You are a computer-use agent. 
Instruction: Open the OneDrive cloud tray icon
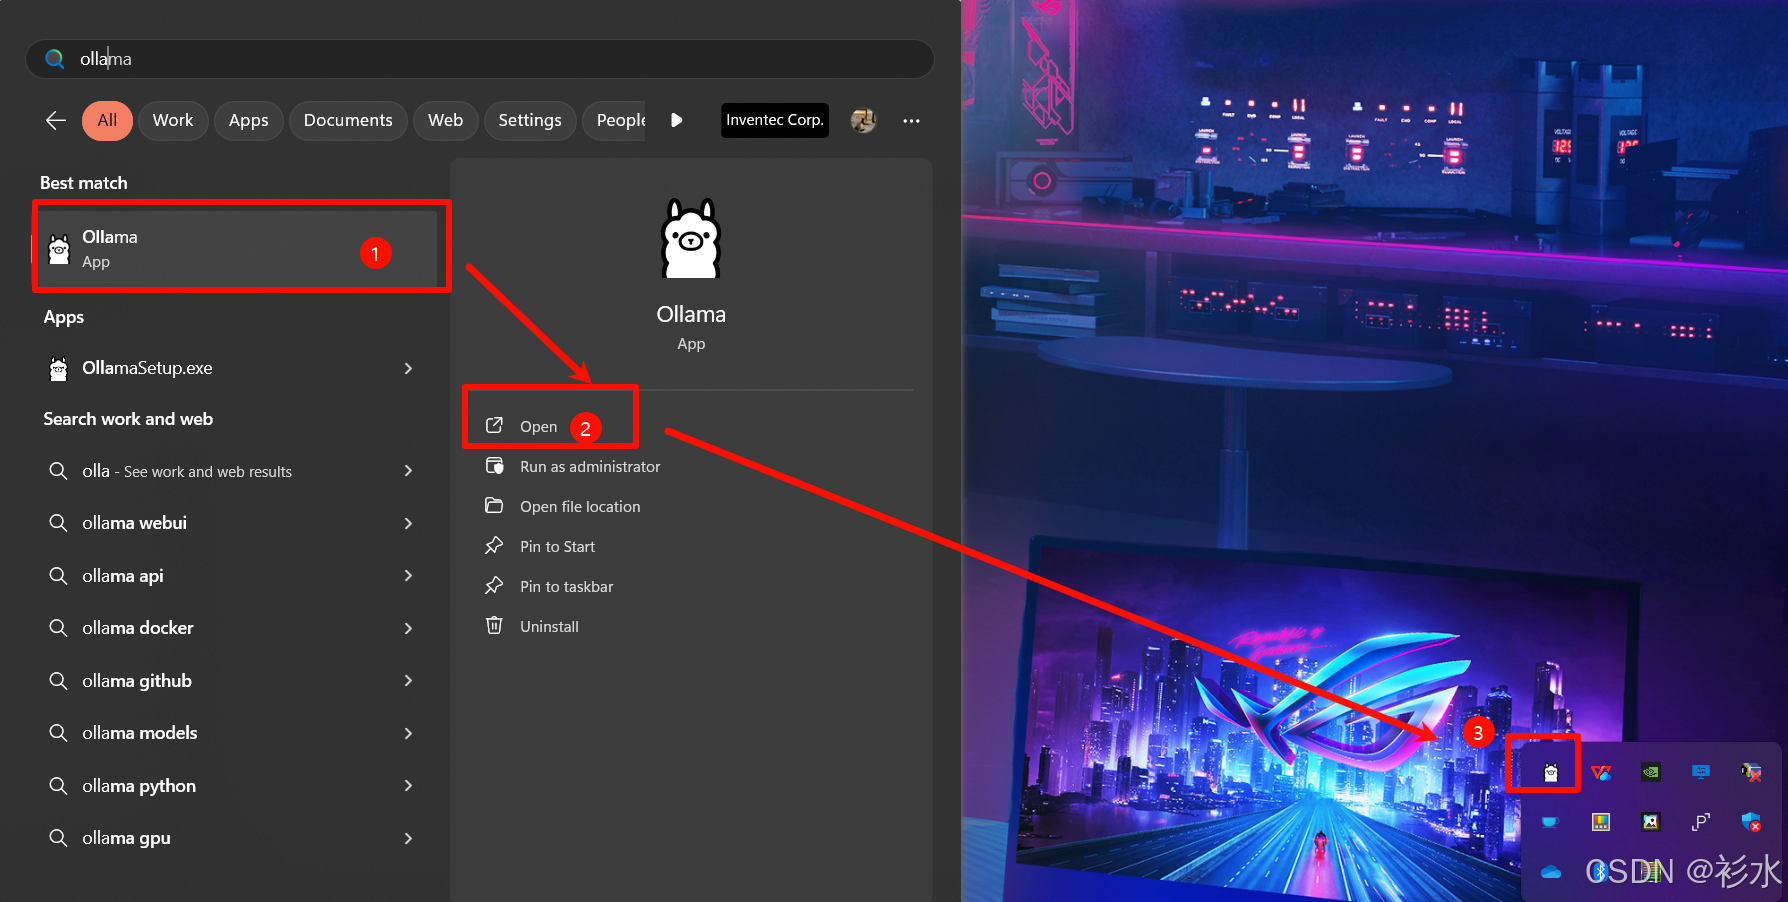(1551, 872)
